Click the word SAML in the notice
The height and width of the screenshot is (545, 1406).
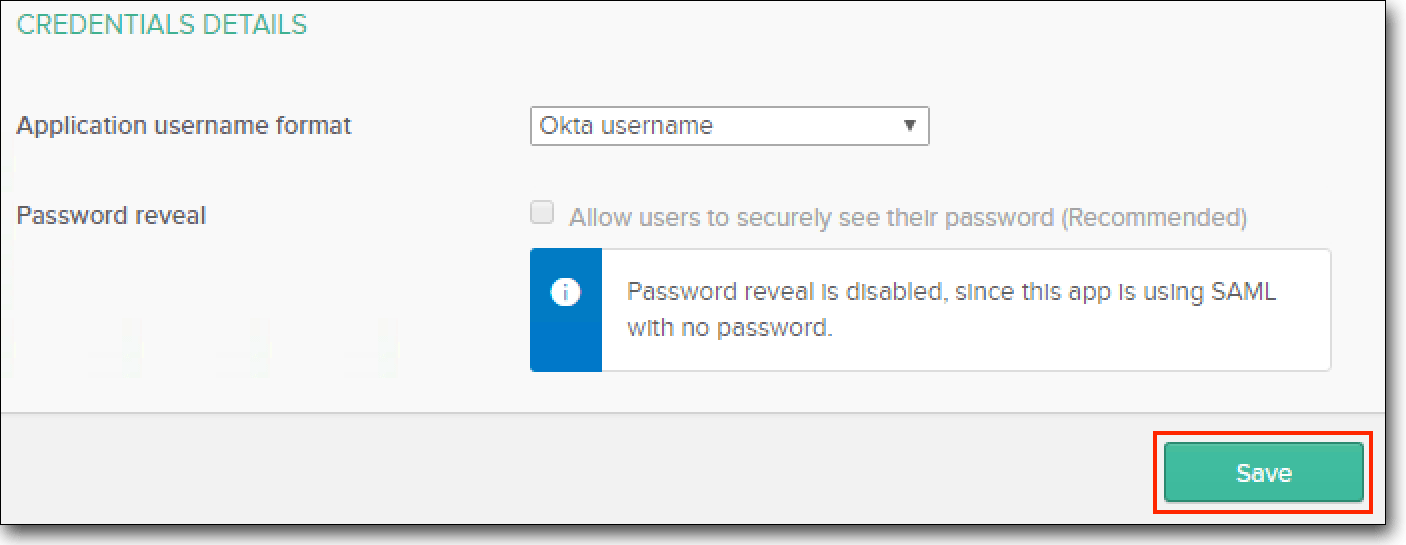click(x=1245, y=292)
